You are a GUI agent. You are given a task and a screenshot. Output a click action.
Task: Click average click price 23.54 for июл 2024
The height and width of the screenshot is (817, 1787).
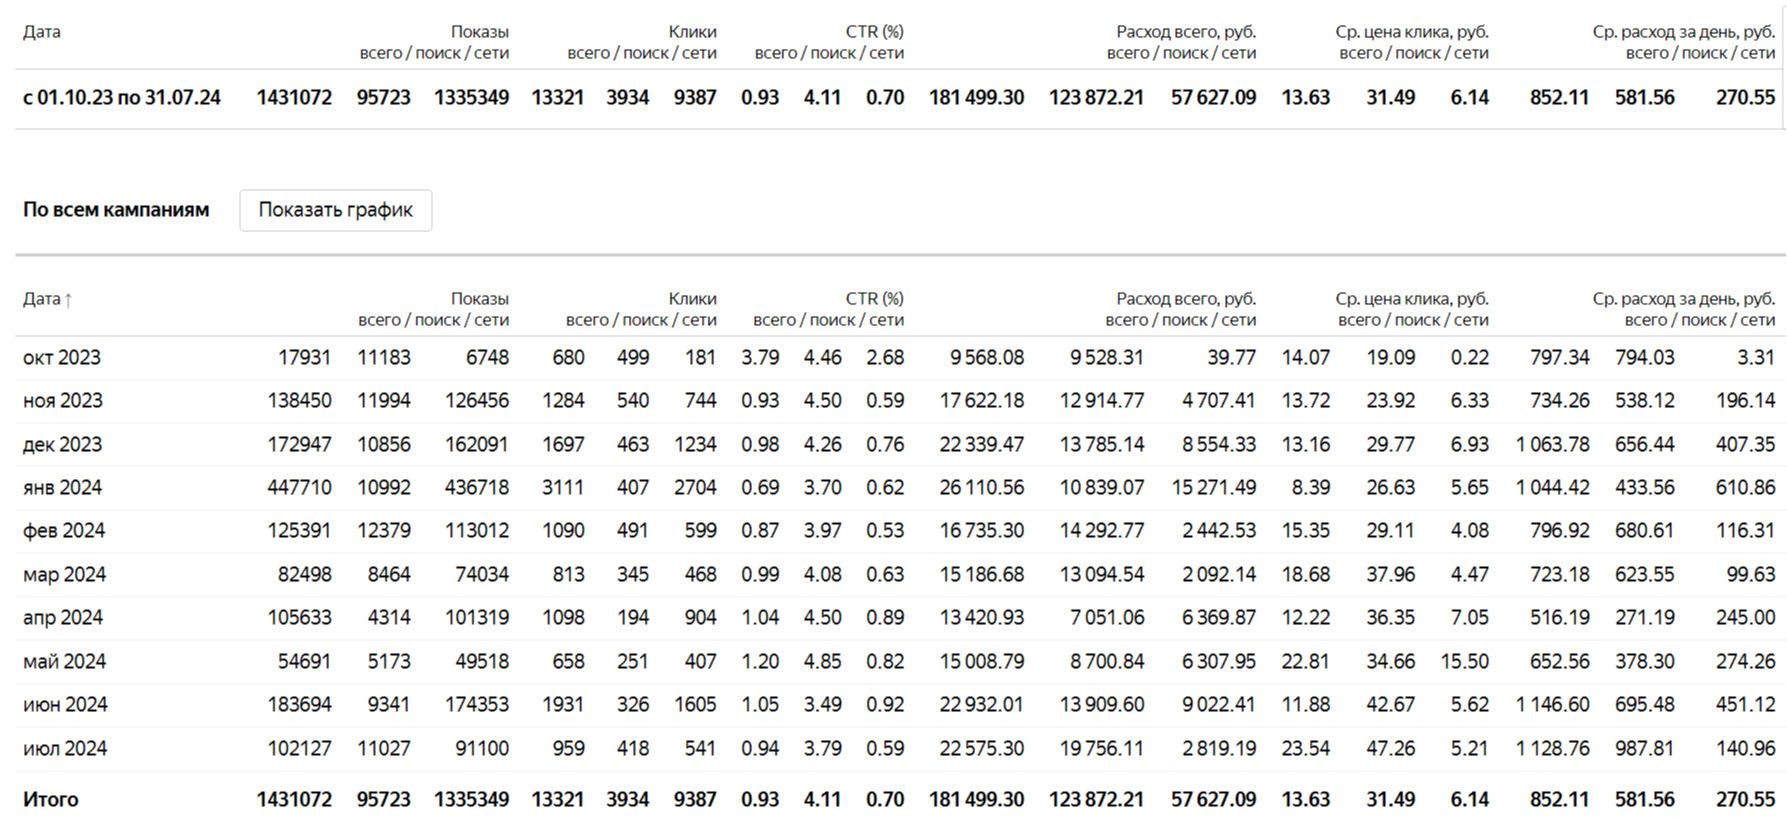point(1306,748)
